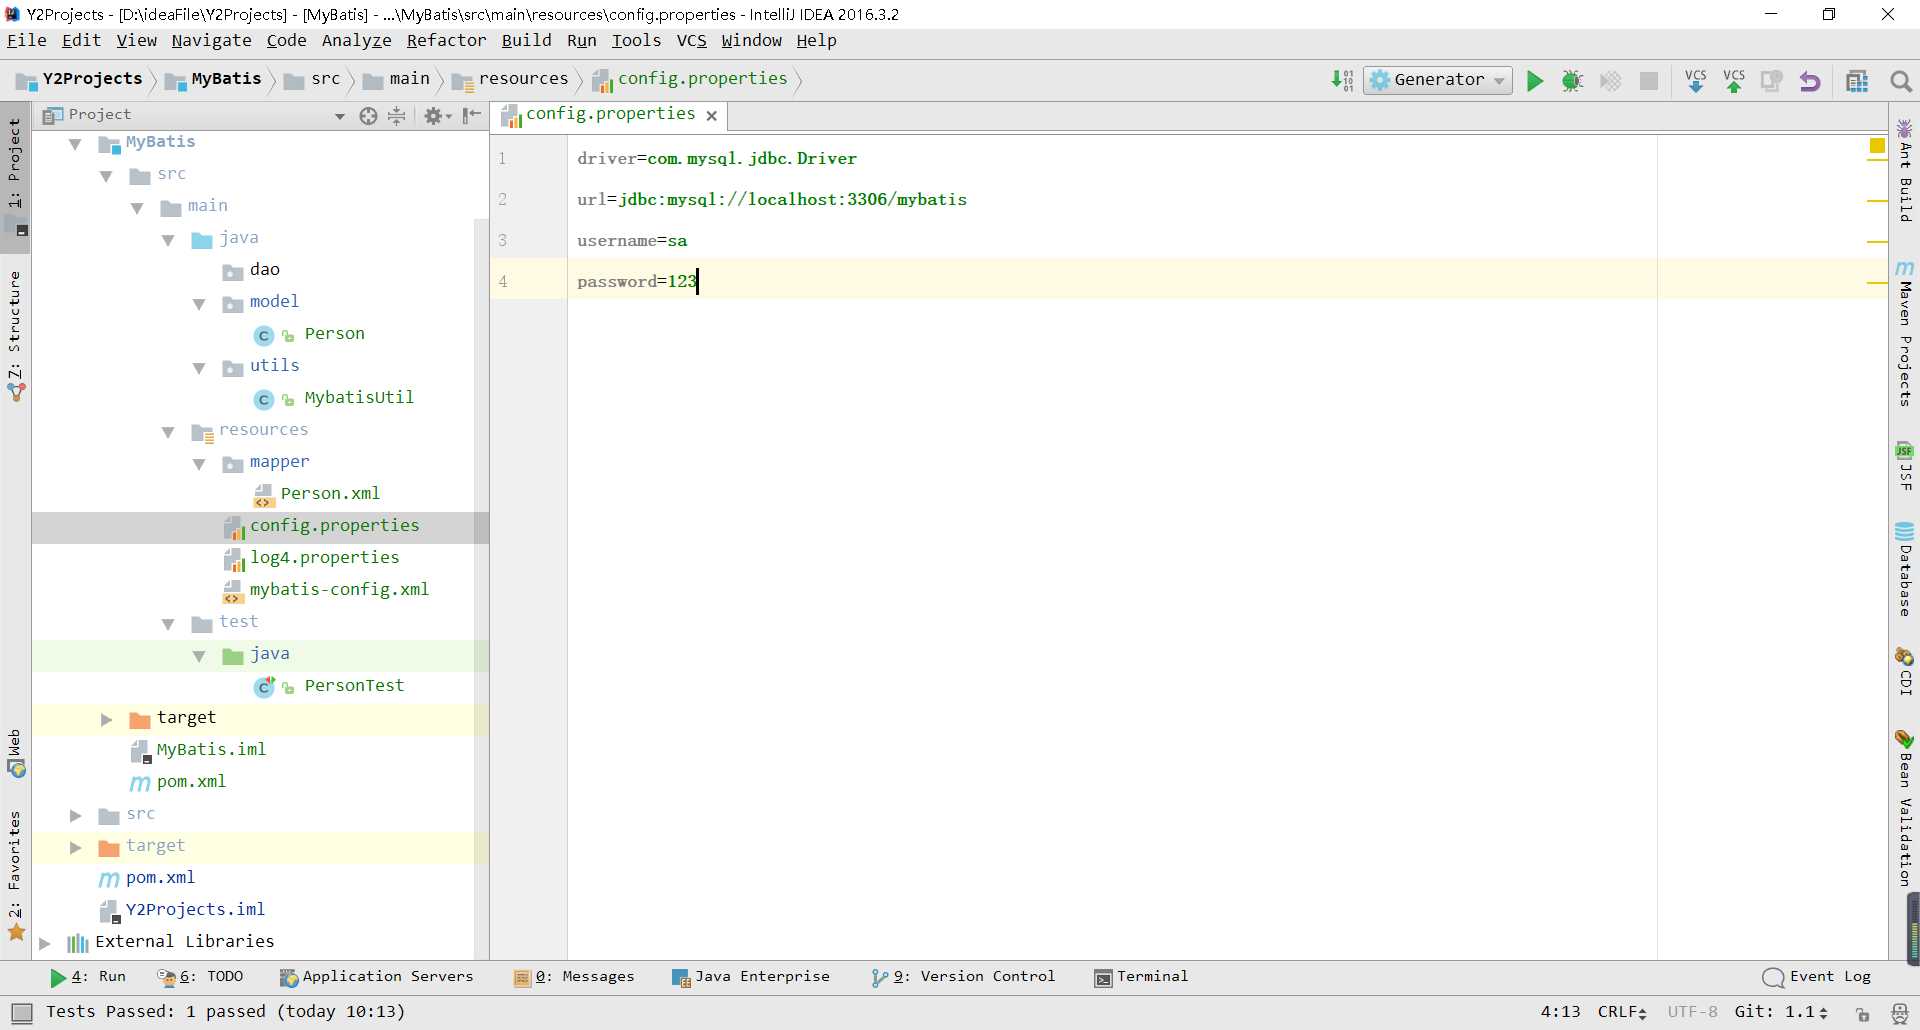Open the Event Log
The image size is (1920, 1030).
pyautogui.click(x=1817, y=977)
